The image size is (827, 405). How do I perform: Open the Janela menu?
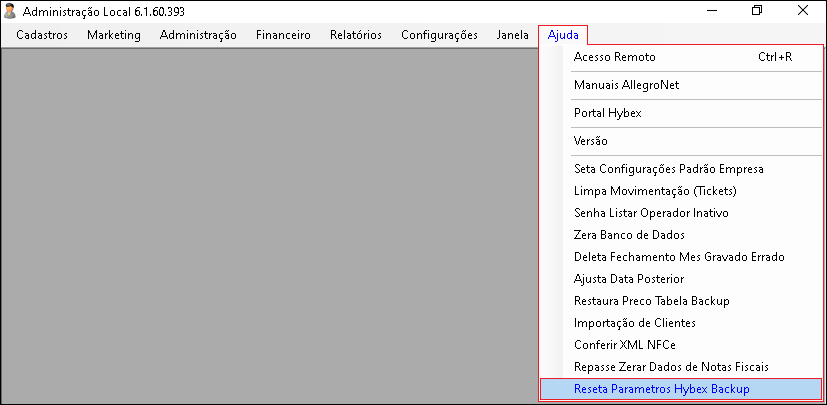tap(513, 35)
